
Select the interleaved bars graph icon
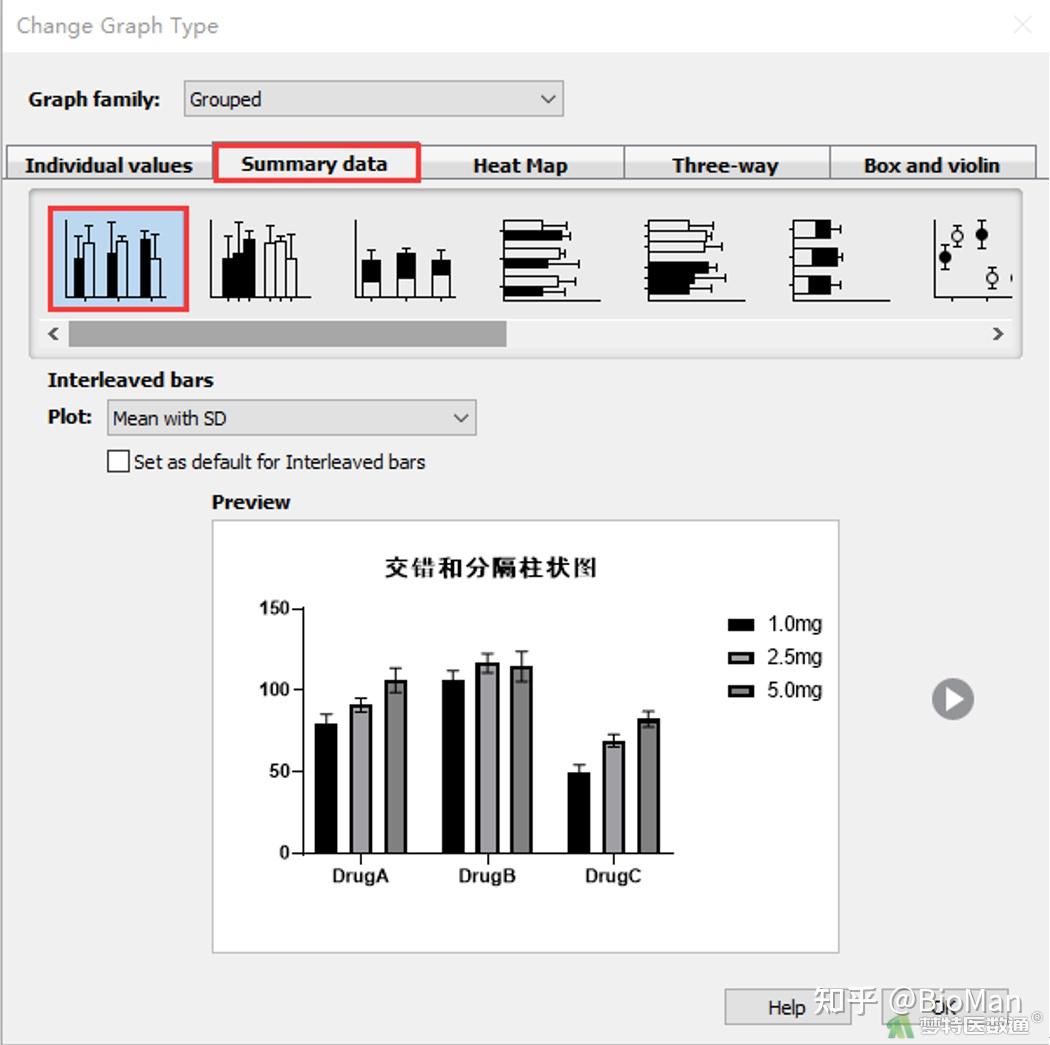(118, 259)
